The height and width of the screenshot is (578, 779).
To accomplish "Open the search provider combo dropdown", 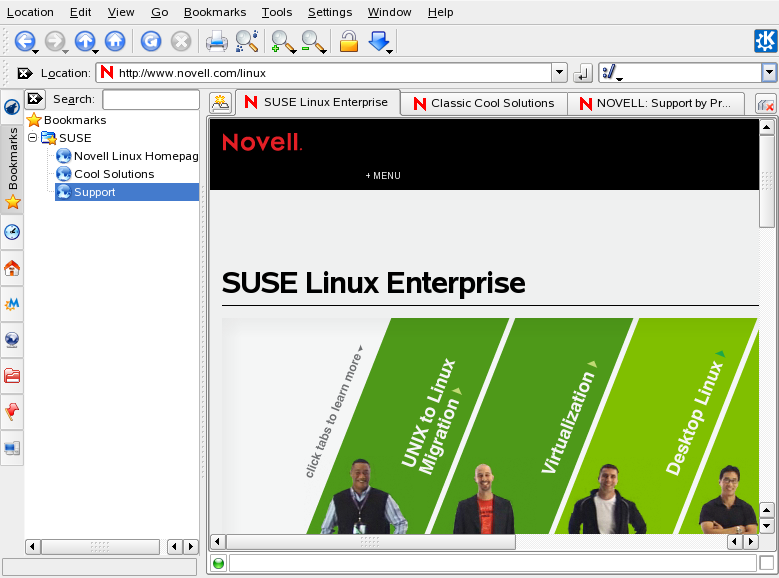I will tap(769, 73).
